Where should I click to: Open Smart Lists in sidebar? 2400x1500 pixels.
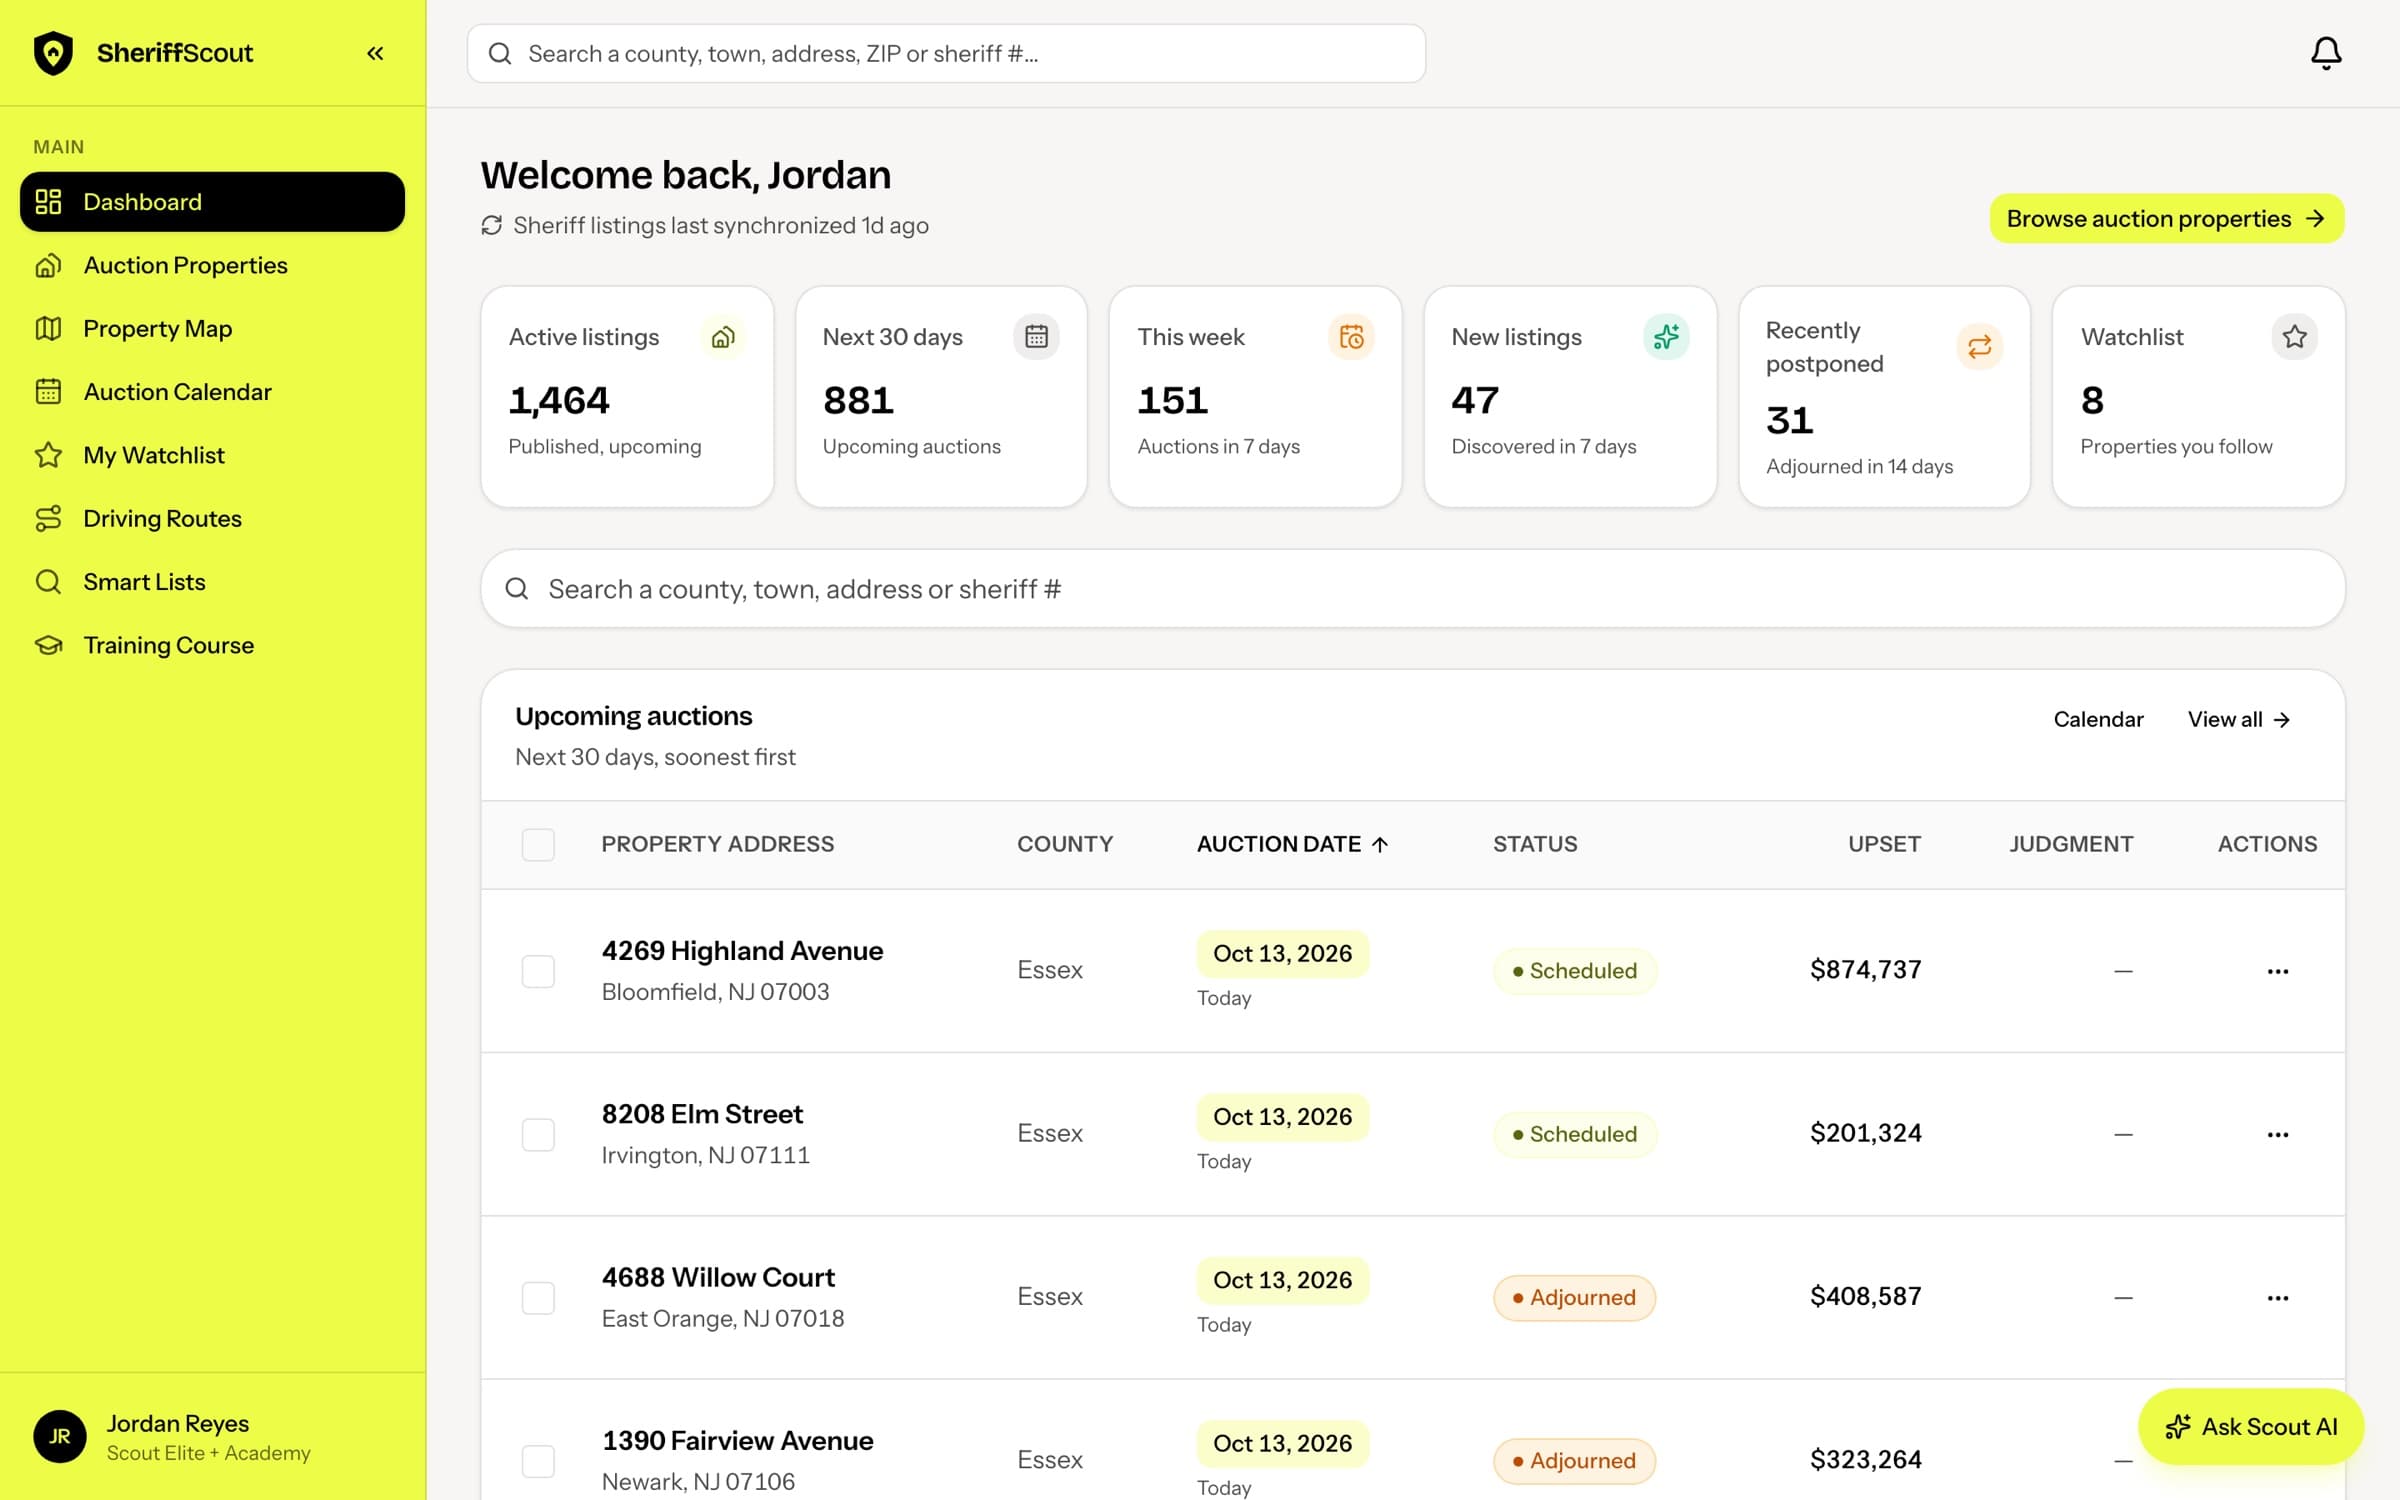212,582
